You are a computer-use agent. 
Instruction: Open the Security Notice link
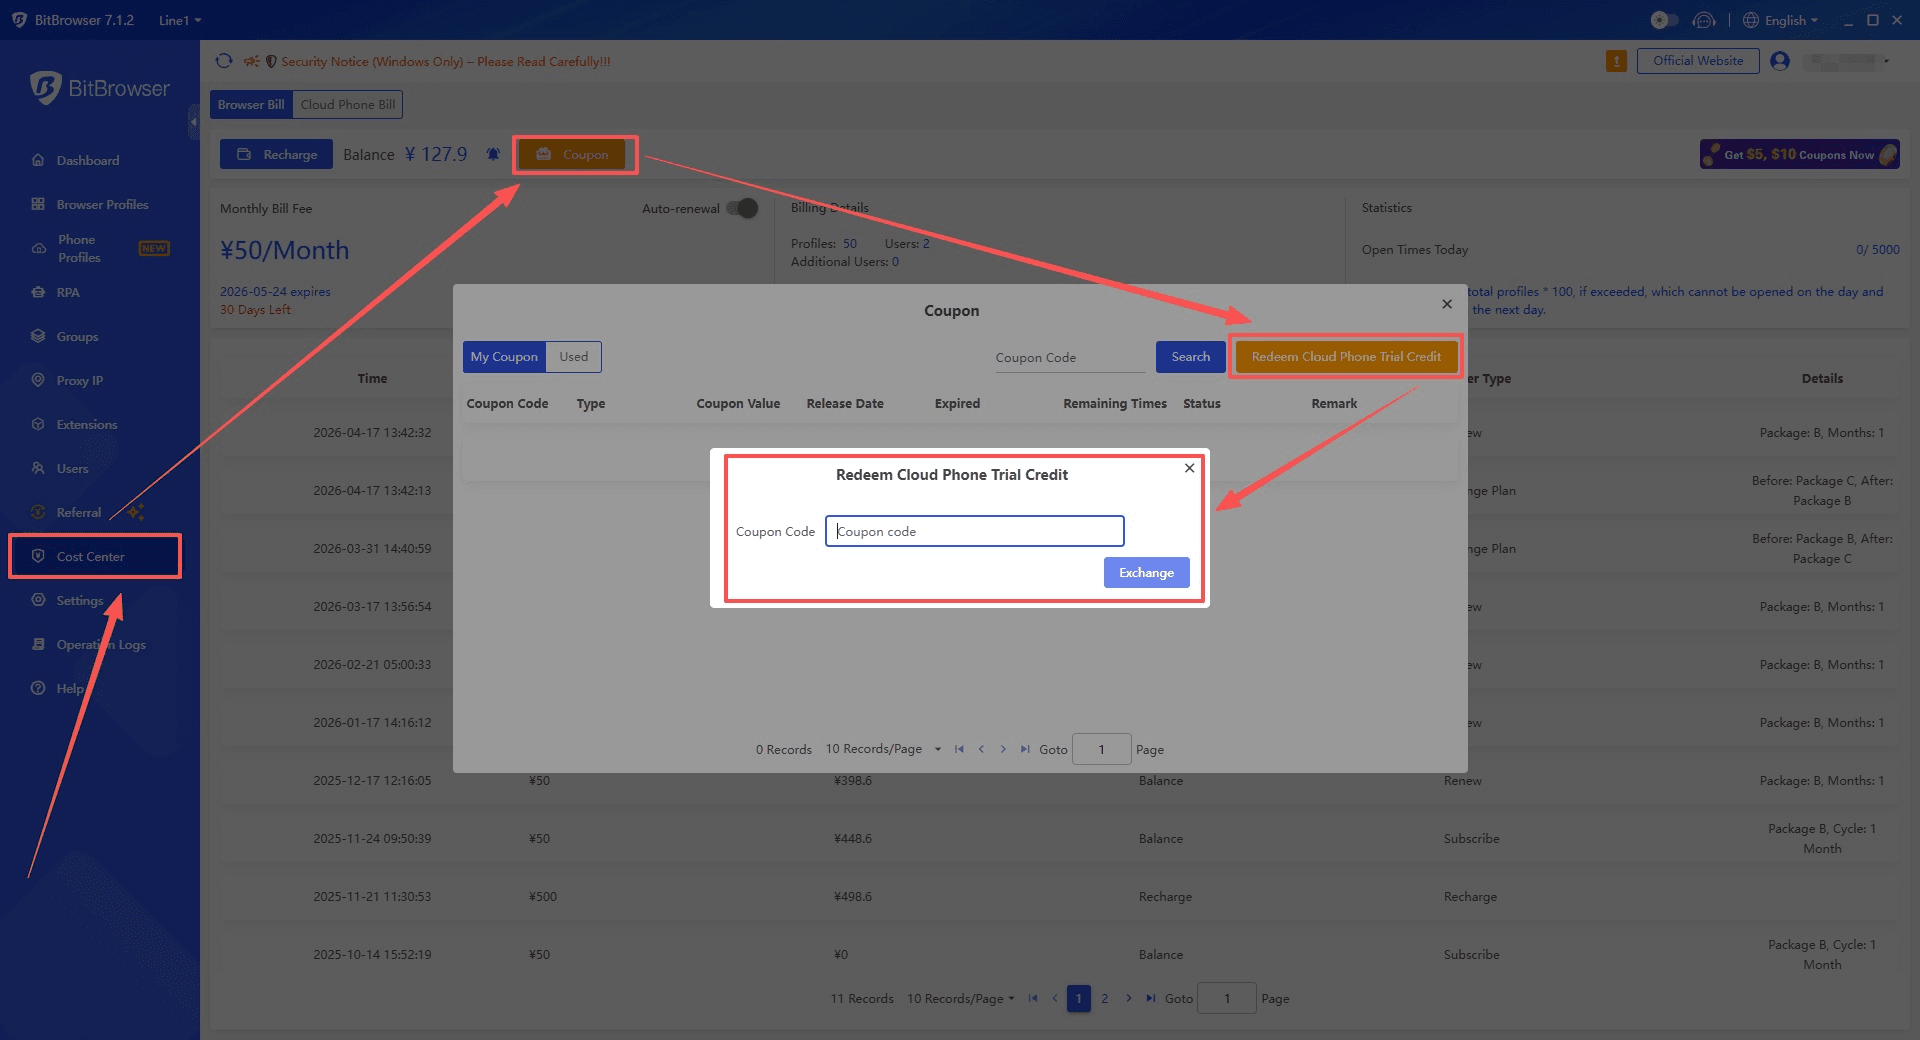click(x=446, y=61)
